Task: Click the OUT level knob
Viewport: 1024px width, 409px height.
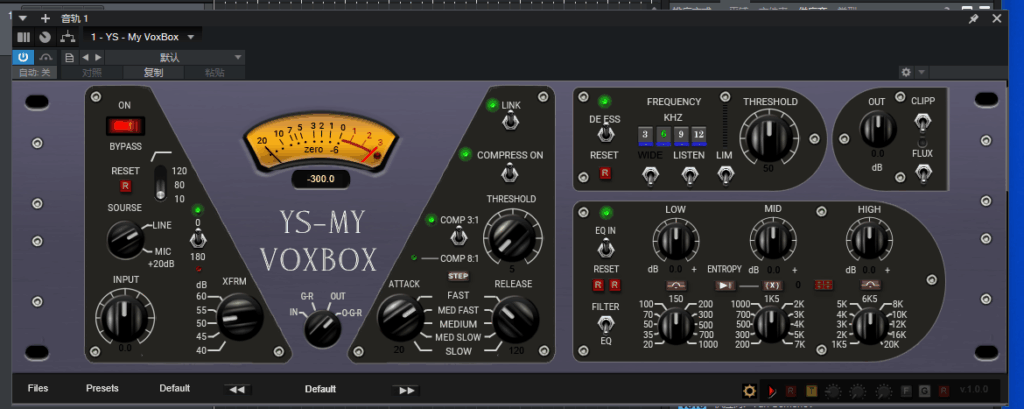Action: pyautogui.click(x=878, y=129)
